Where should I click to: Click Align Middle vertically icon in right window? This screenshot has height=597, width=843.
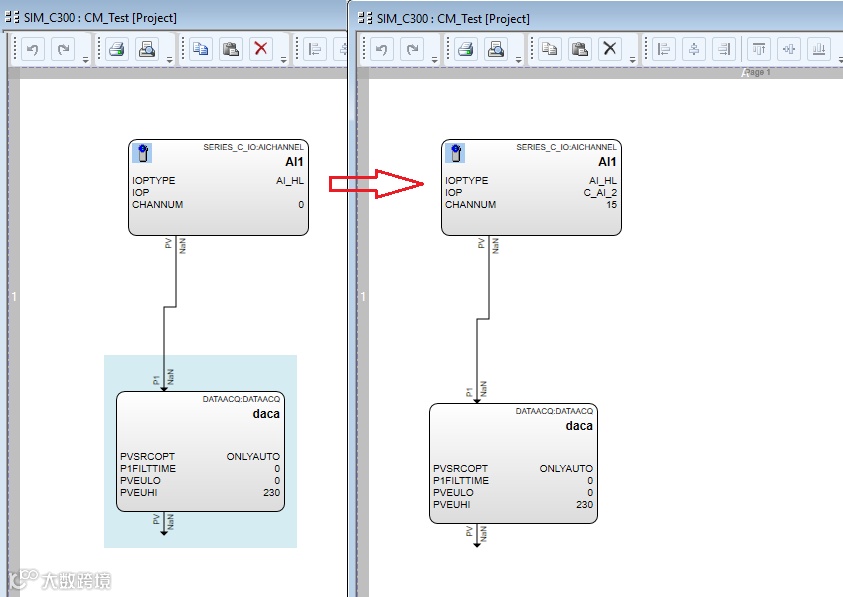click(x=789, y=49)
